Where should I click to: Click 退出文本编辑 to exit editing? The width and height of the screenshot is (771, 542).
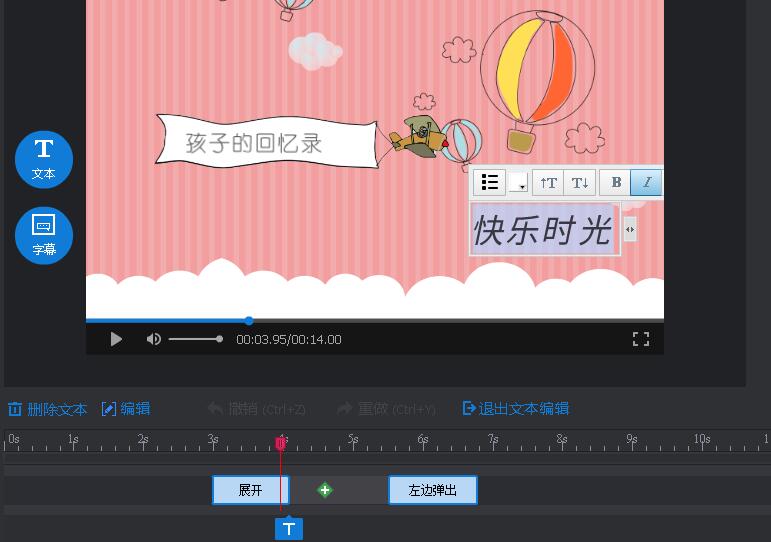516,409
